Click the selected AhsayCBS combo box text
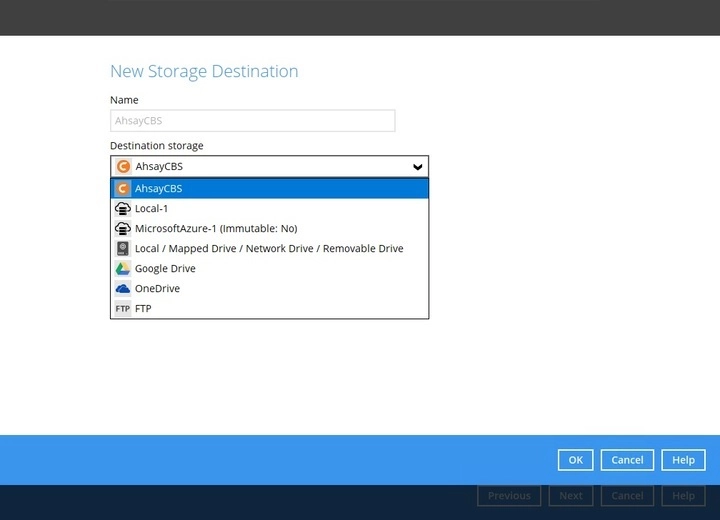The width and height of the screenshot is (720, 520). click(159, 167)
